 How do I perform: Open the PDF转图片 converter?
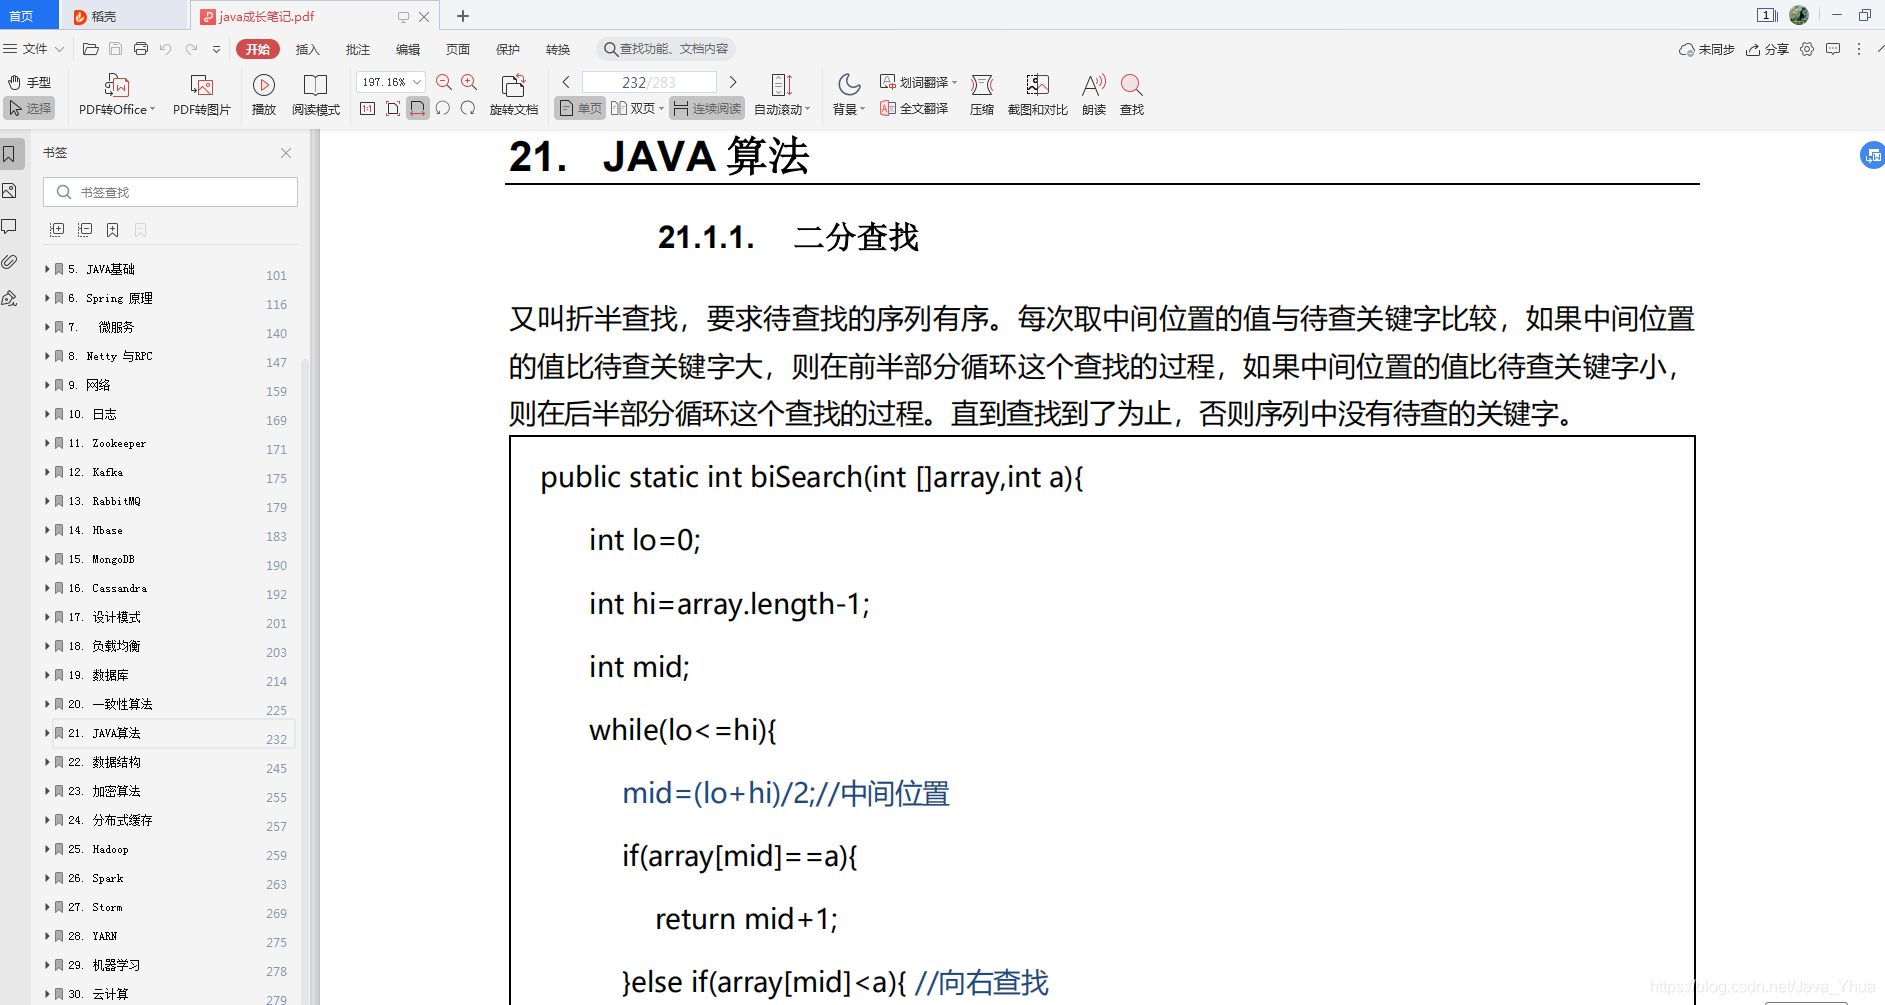pos(201,95)
